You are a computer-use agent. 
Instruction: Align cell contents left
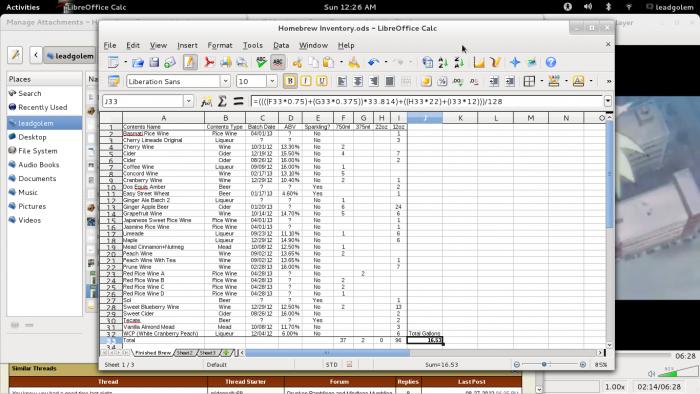[342, 81]
